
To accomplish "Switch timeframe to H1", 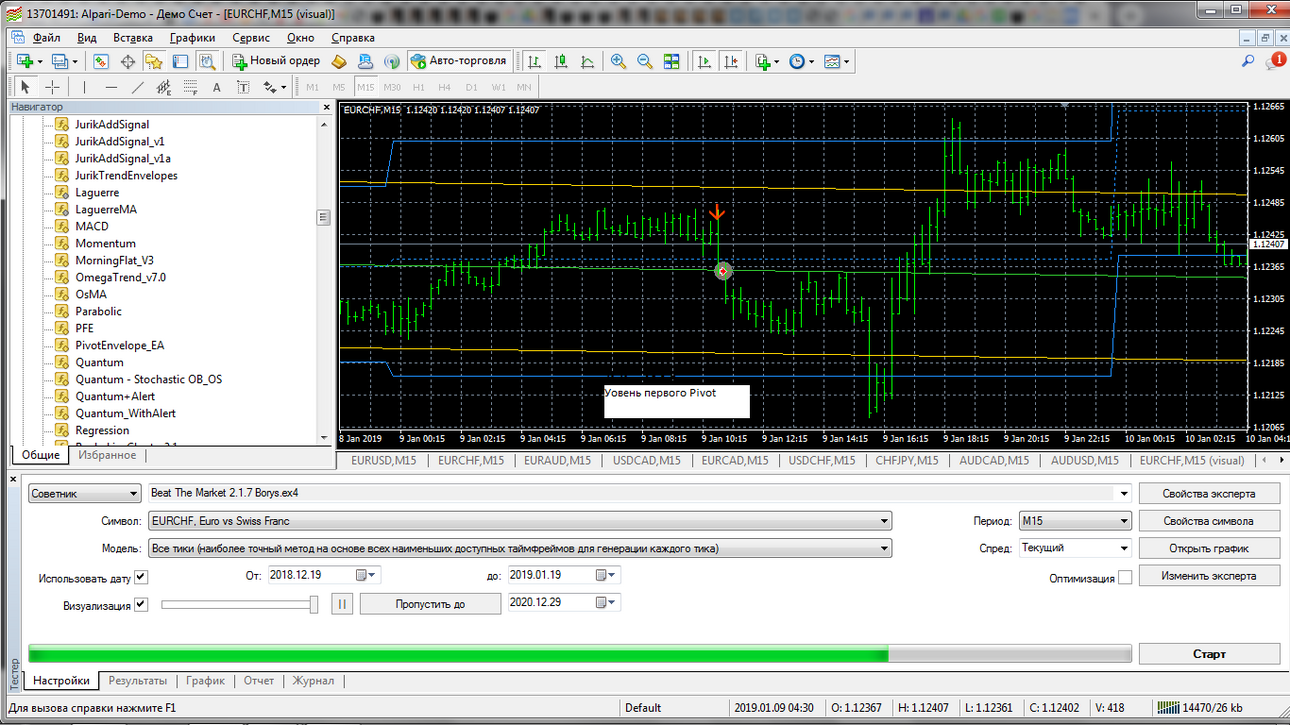I will click(418, 87).
